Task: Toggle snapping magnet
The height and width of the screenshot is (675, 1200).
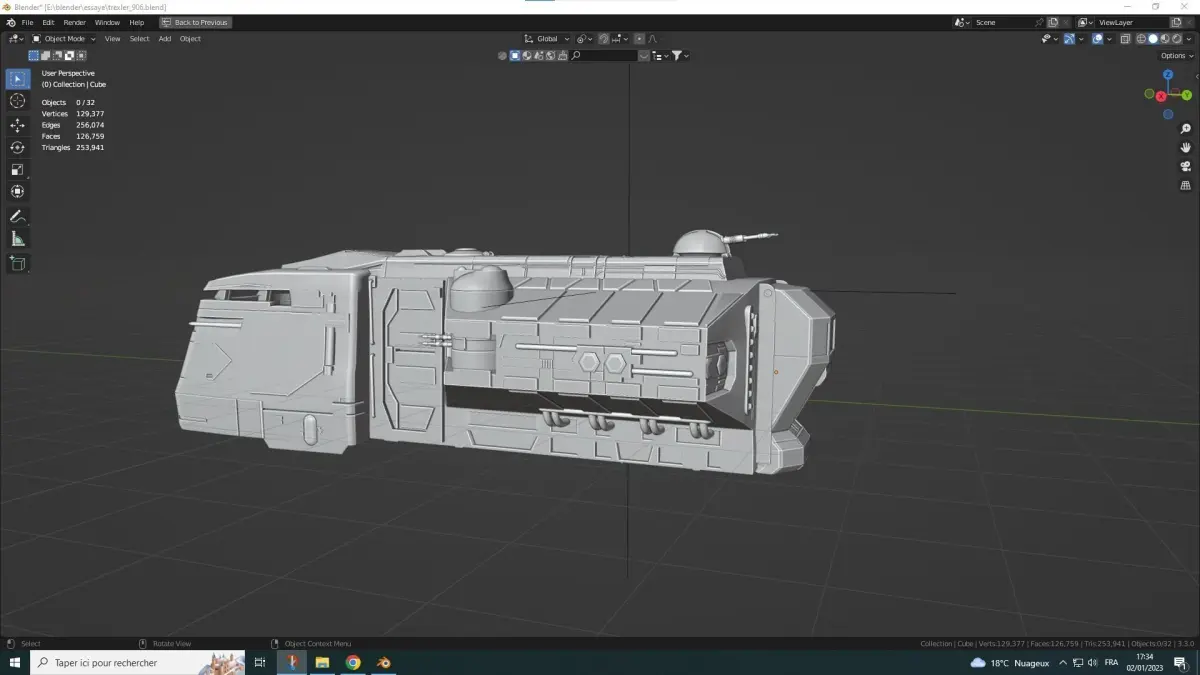Action: pyautogui.click(x=603, y=39)
